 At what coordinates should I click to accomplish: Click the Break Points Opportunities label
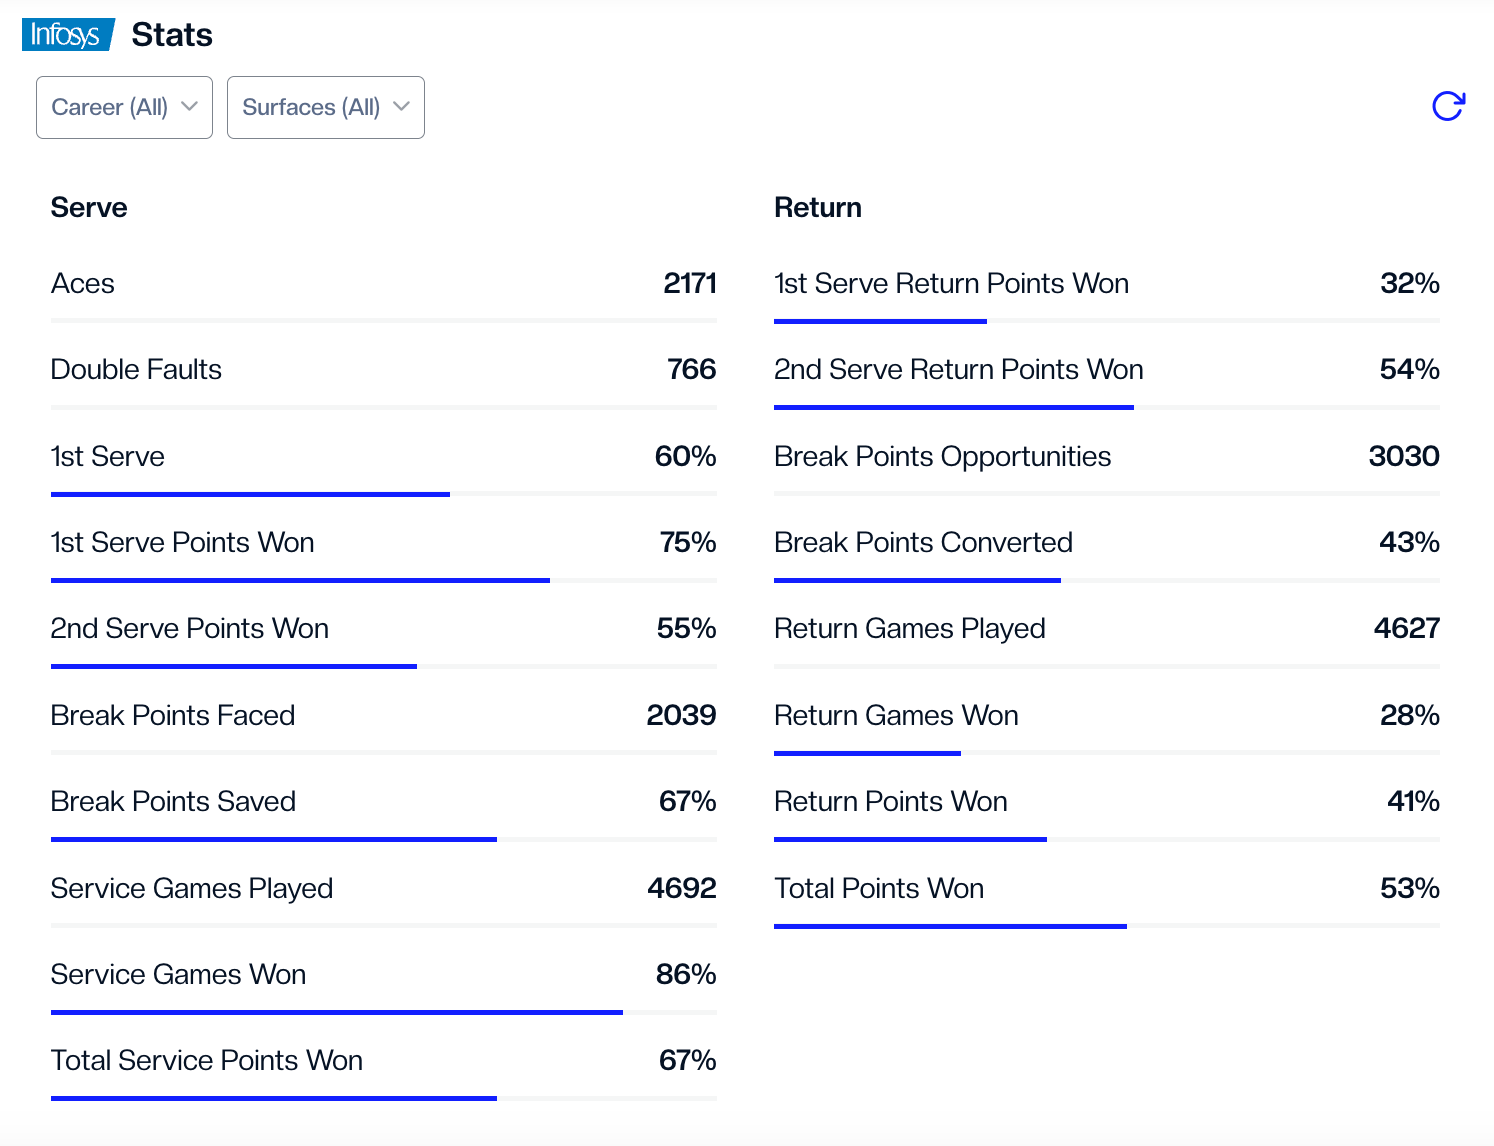[x=942, y=457]
